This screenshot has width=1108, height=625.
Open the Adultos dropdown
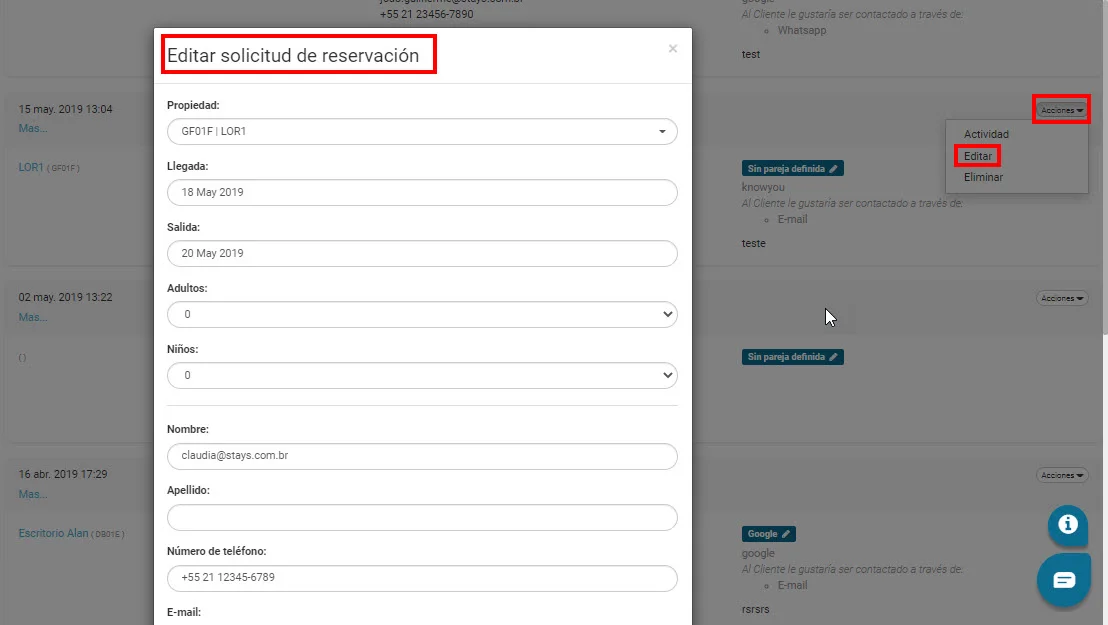(x=422, y=314)
